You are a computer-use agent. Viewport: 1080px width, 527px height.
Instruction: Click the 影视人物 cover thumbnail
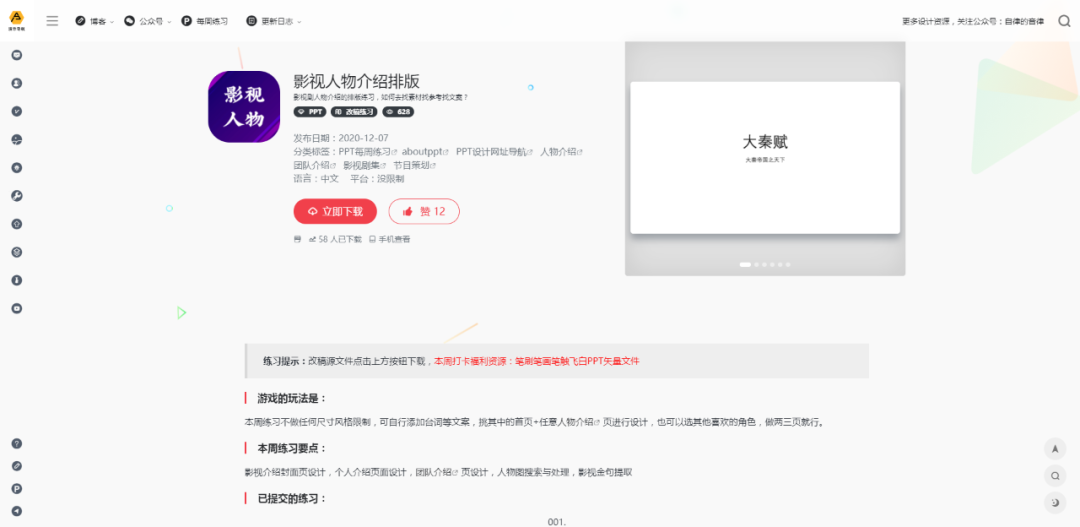(x=244, y=107)
